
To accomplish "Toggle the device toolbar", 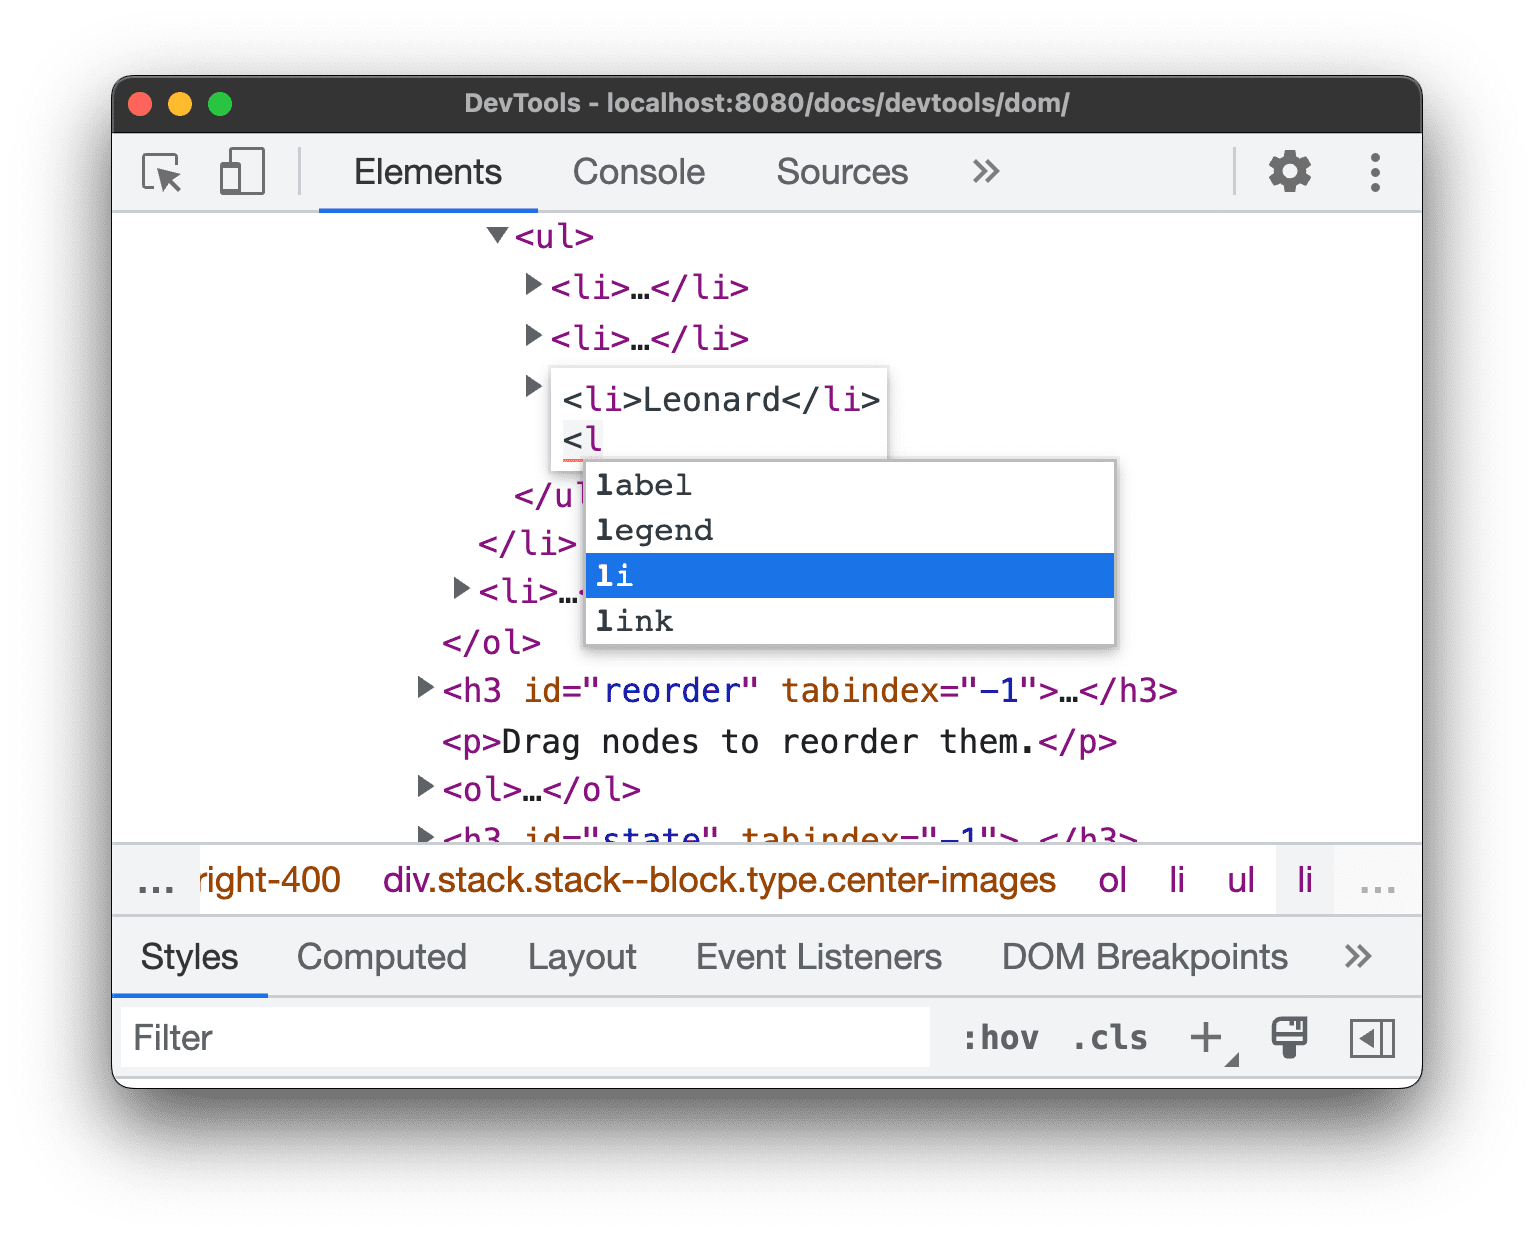I will click(241, 171).
